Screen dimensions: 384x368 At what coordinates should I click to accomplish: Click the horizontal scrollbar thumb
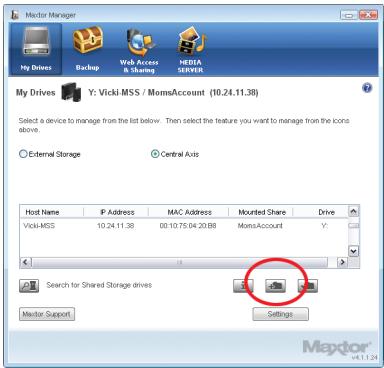(x=180, y=262)
